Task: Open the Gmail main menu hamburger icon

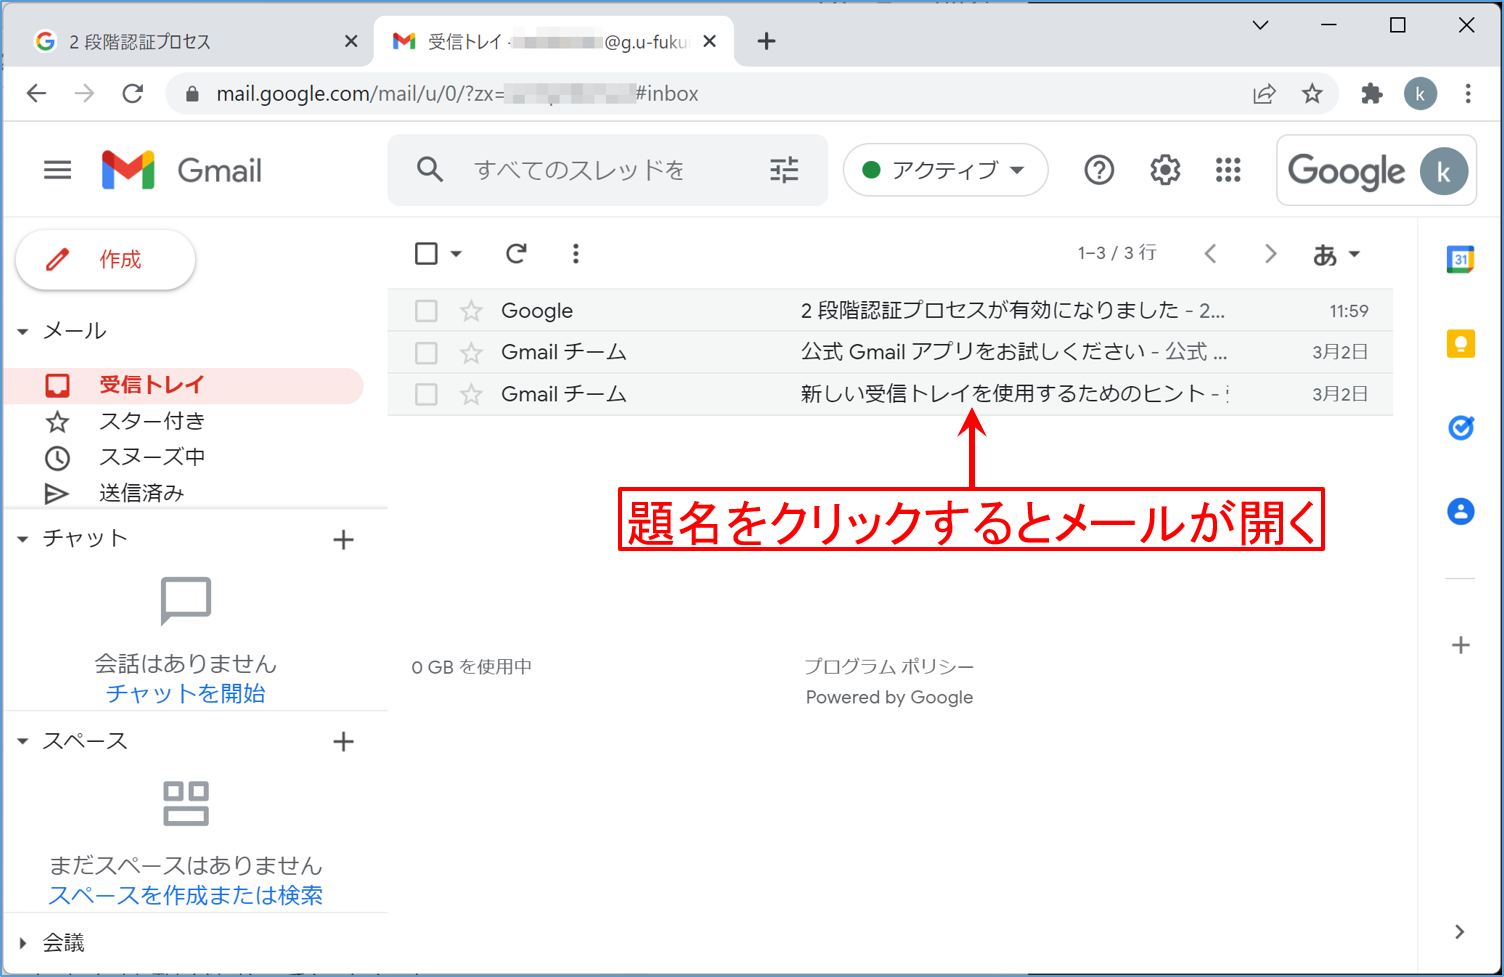Action: click(57, 170)
